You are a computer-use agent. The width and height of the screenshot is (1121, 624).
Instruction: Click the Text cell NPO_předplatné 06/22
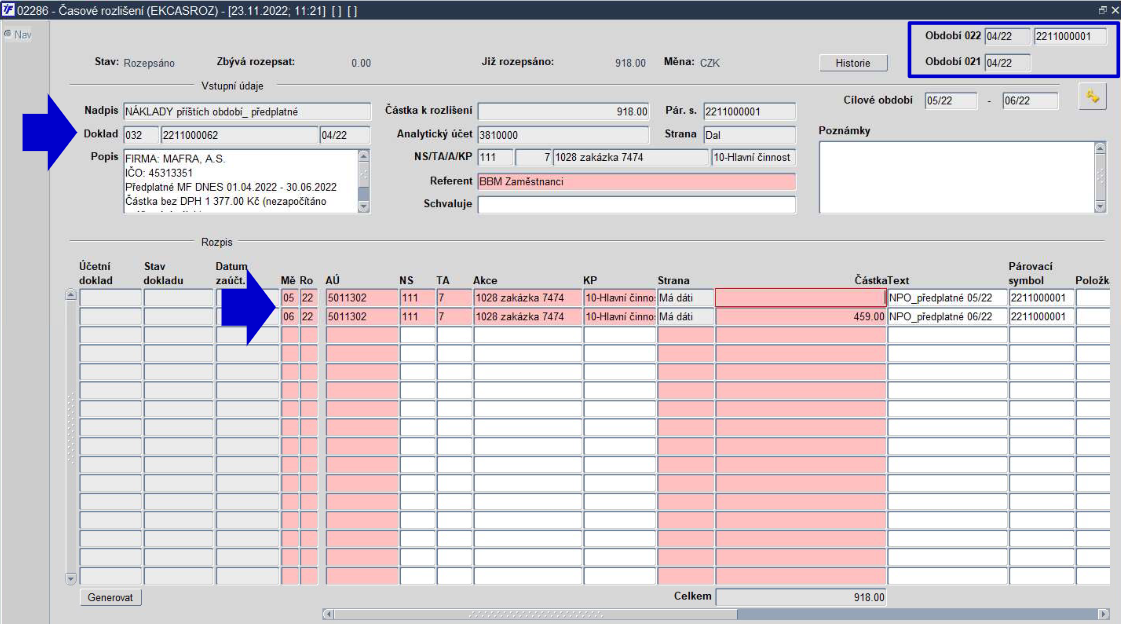tap(947, 317)
